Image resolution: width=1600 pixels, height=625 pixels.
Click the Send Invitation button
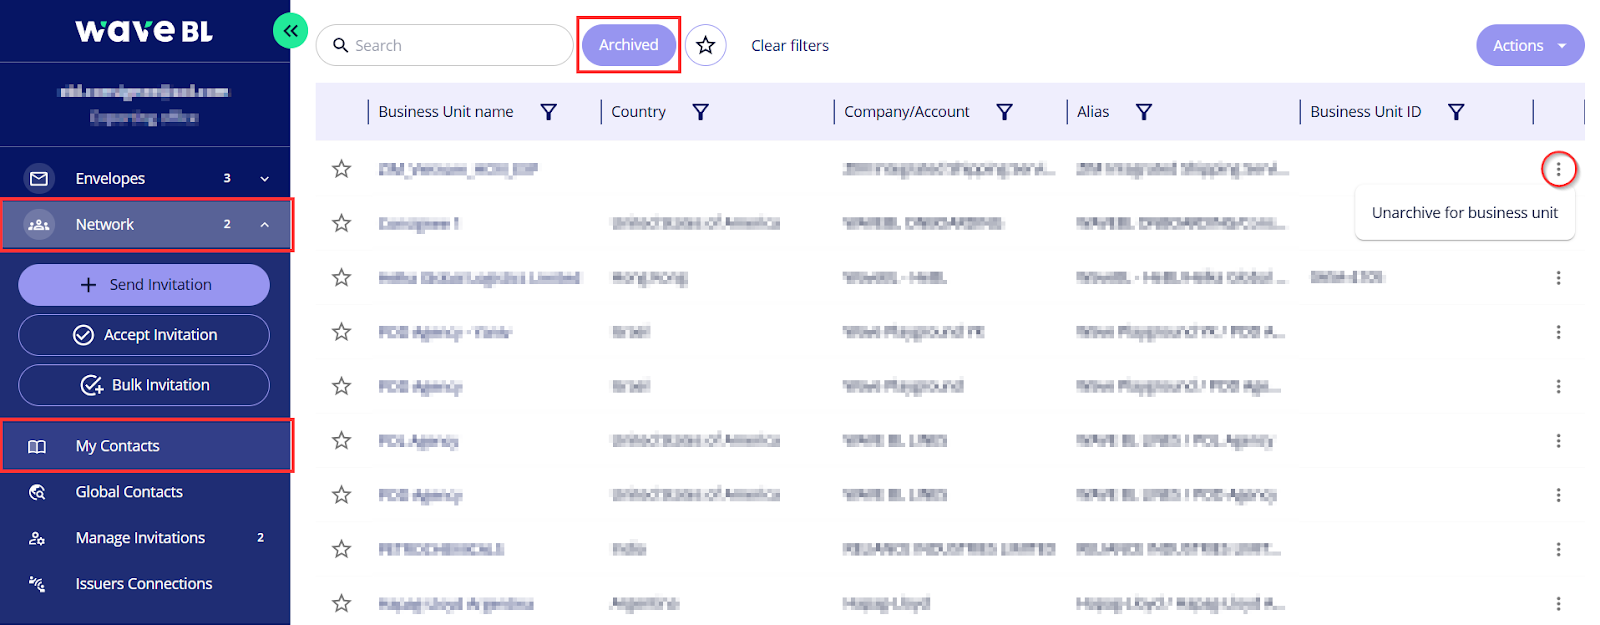[x=144, y=285]
